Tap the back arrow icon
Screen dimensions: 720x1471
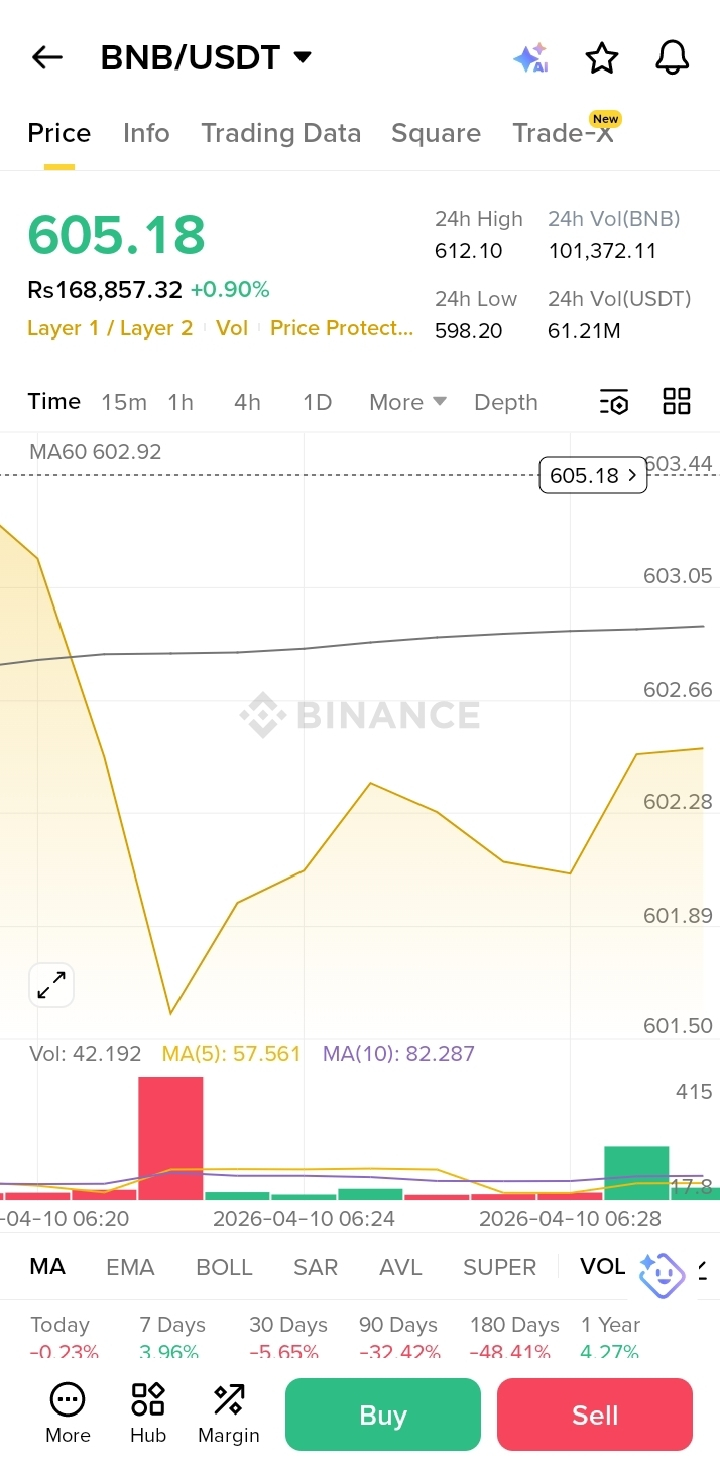[47, 58]
